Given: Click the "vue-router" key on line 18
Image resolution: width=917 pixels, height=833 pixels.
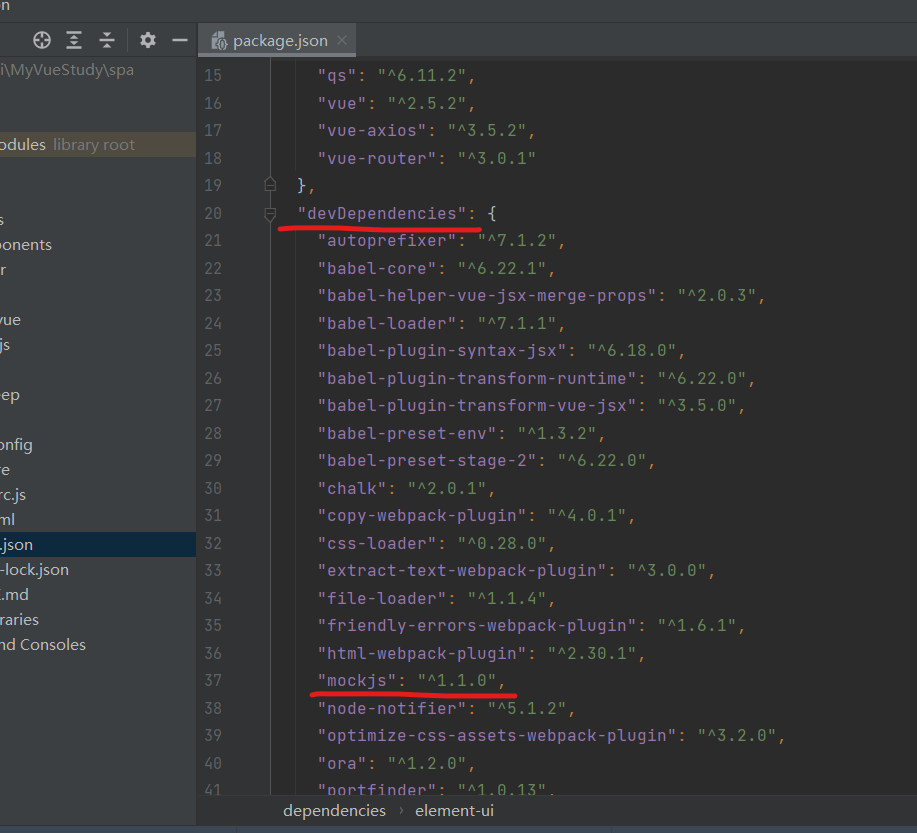Looking at the screenshot, I should 377,158.
